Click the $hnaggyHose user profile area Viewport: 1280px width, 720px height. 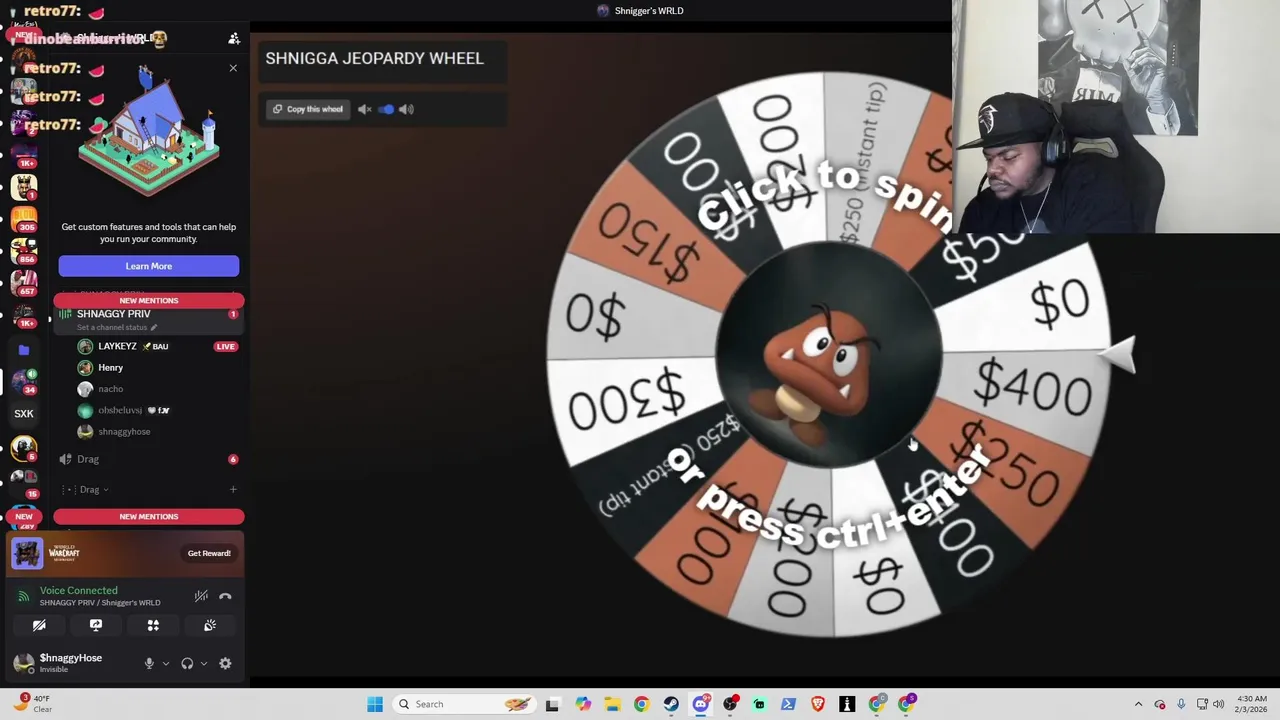pos(70,663)
